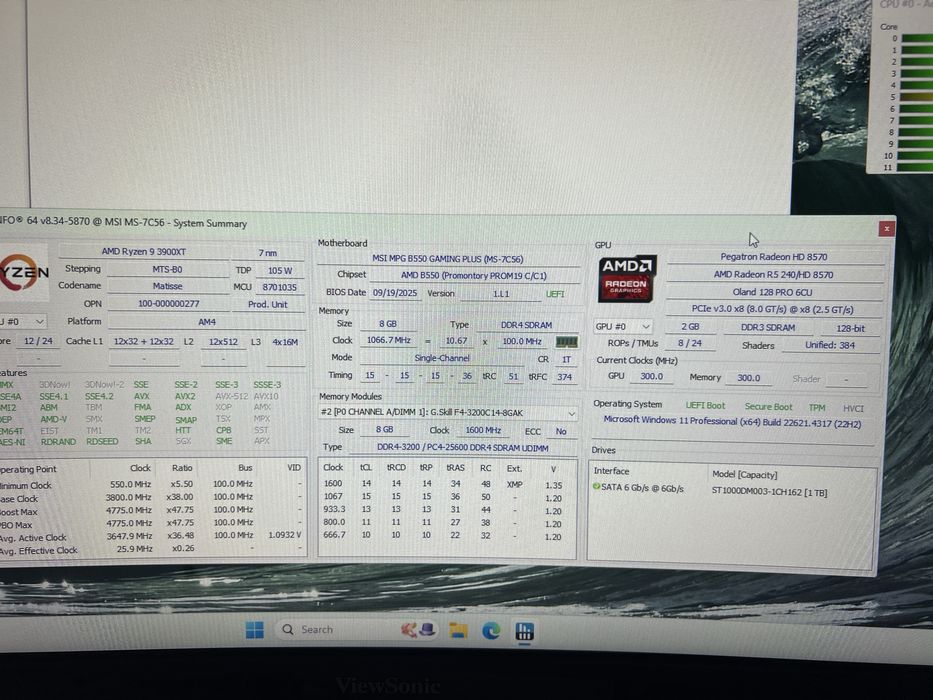Image resolution: width=933 pixels, height=700 pixels.
Task: Click Core 0 usage bar in CPU window
Action: coord(917,39)
